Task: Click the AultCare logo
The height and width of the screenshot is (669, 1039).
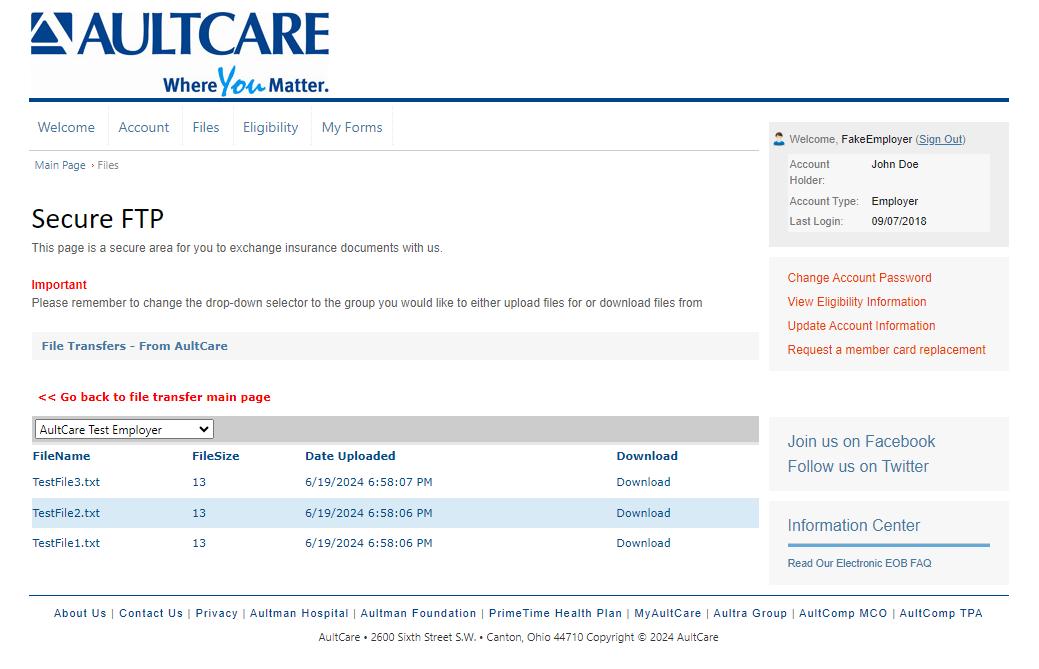Action: [x=180, y=54]
